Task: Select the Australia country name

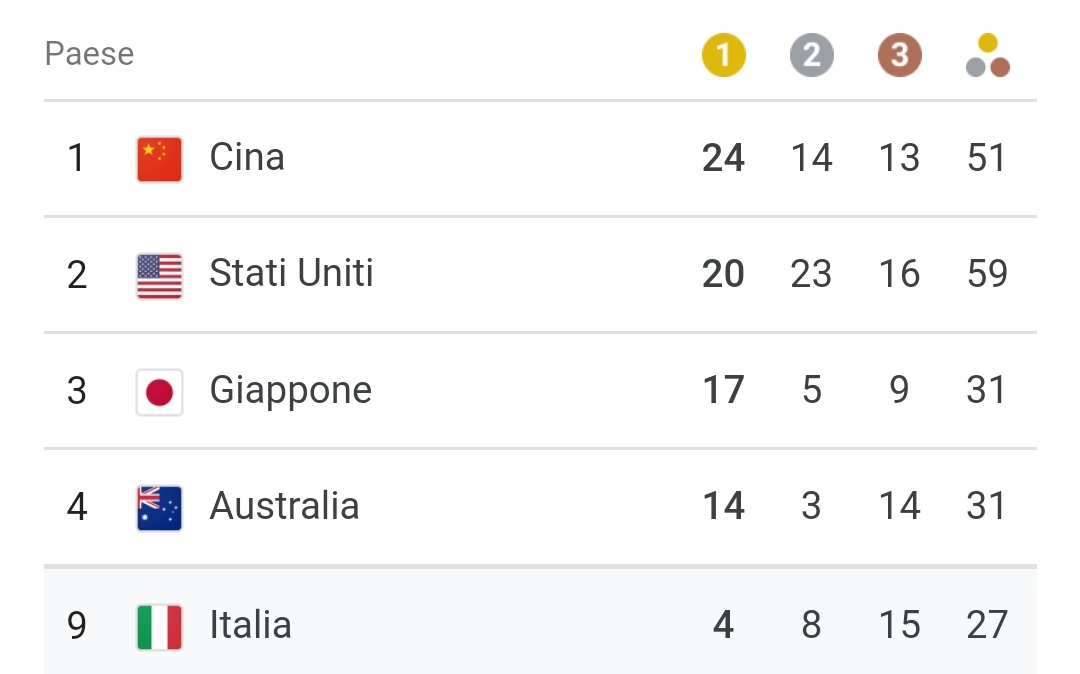Action: pyautogui.click(x=284, y=506)
